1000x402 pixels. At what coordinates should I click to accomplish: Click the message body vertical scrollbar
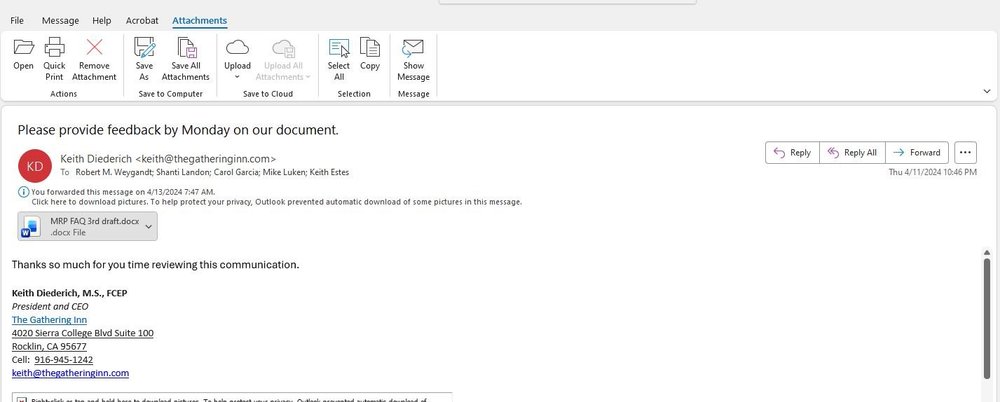coord(988,300)
